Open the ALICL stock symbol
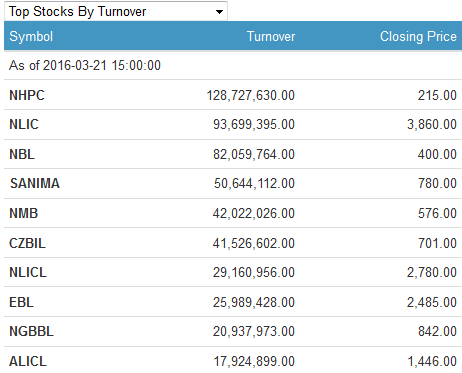Viewport: 462px width, 373px height. click(x=28, y=361)
